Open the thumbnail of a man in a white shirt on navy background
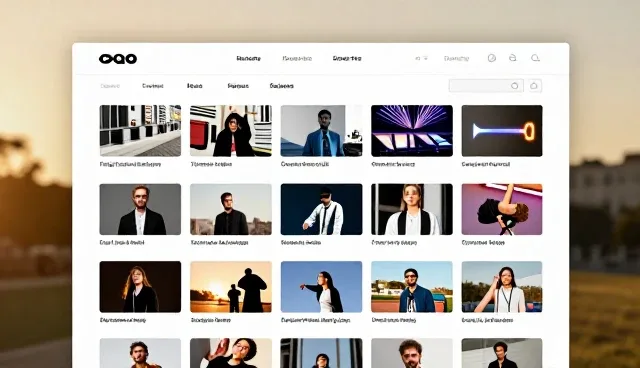This screenshot has width=640, height=368. pos(321,209)
